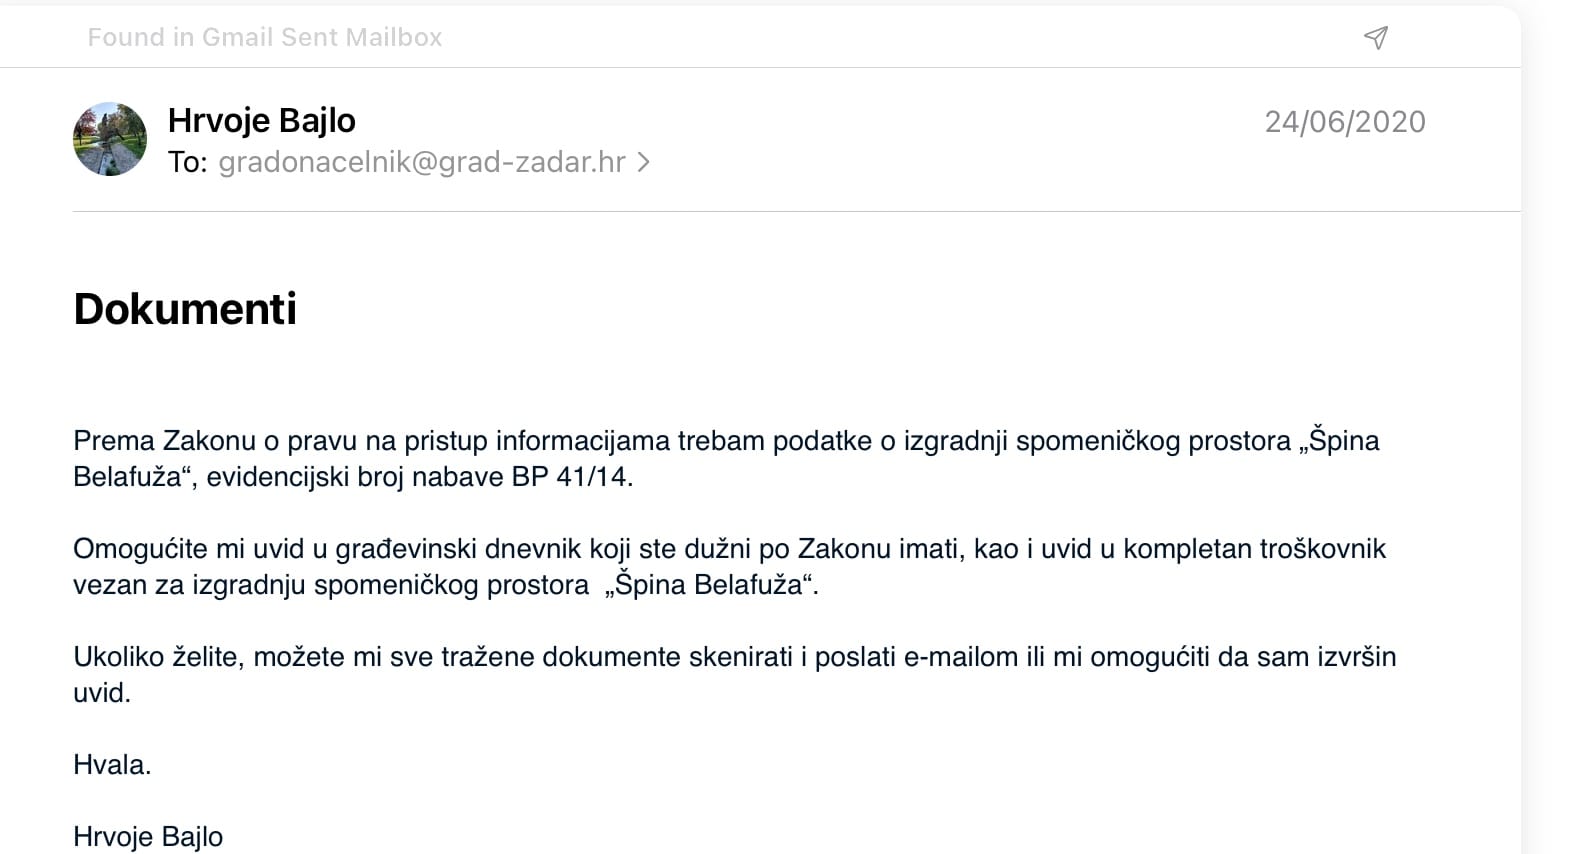Select recipient gradonacelnik@grad-zadar.hr address
The width and height of the screenshot is (1569, 854).
tap(422, 162)
